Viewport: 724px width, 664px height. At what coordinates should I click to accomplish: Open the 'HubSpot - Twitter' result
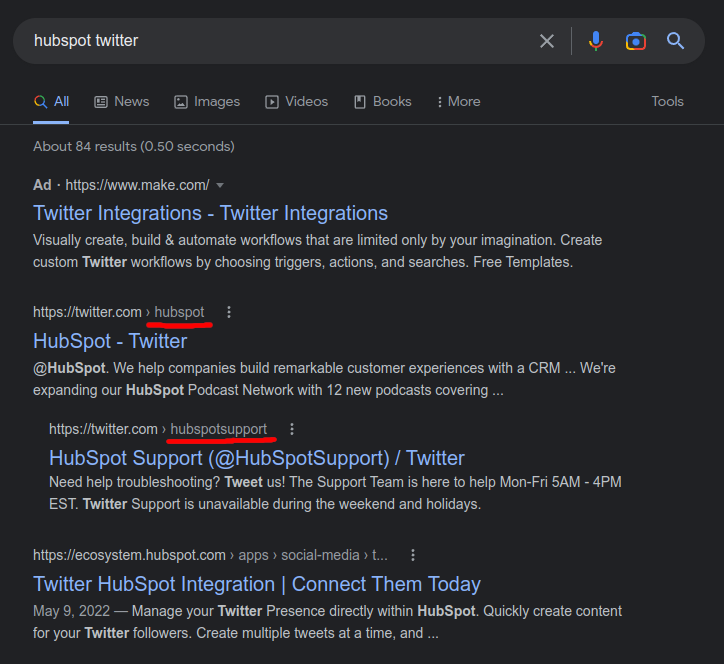pyautogui.click(x=110, y=341)
